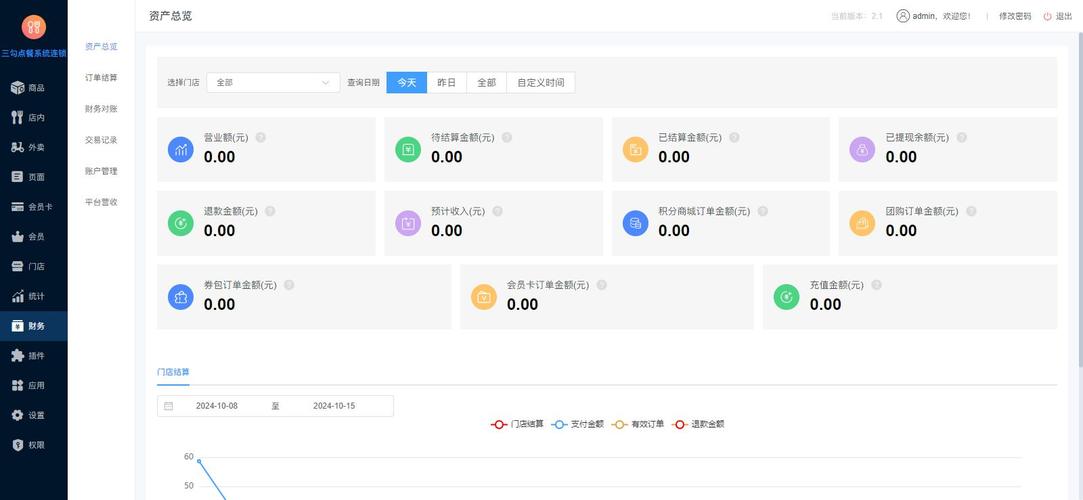Screen dimensions: 1083x500
Task: Select 昨日 query date option
Action: coord(447,82)
